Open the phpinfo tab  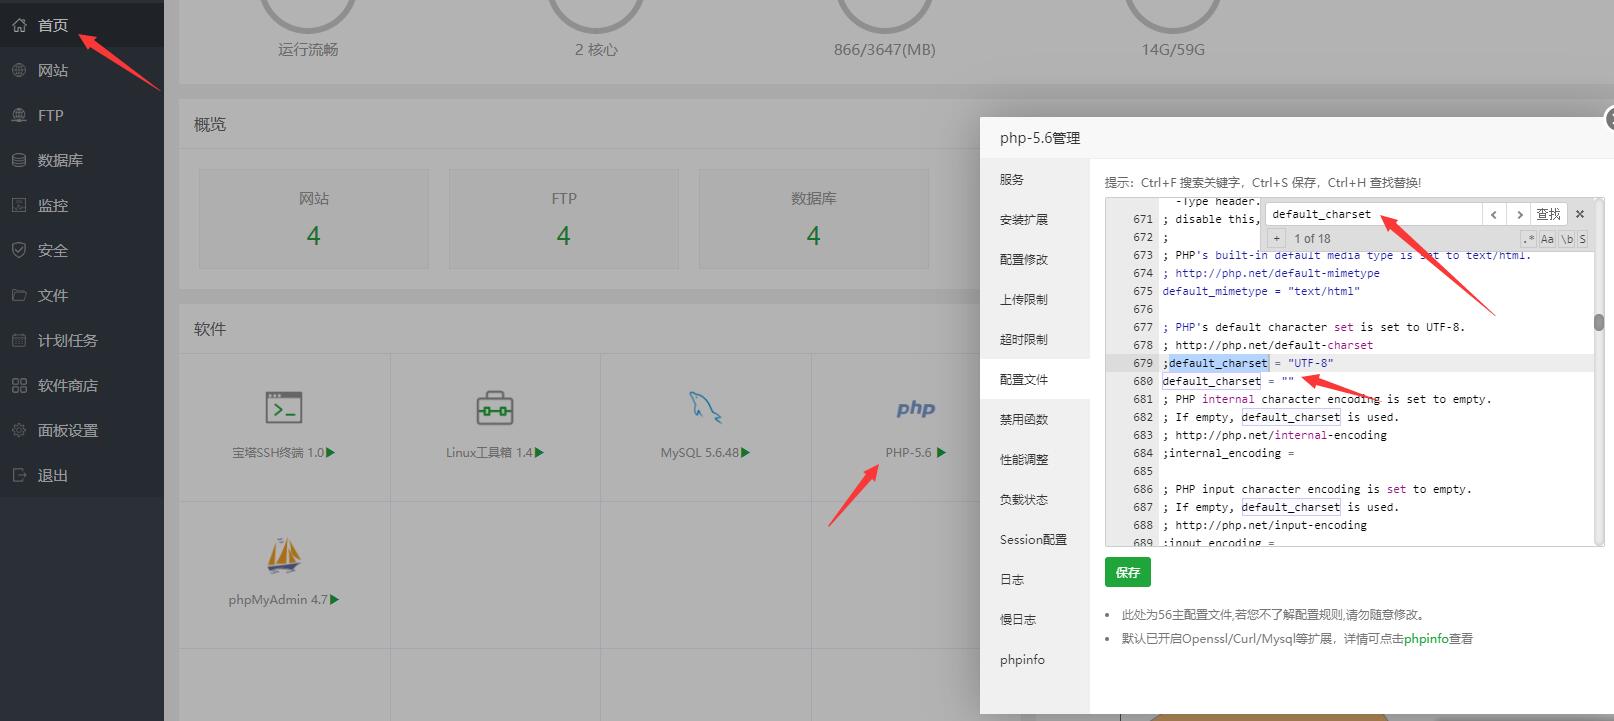pyautogui.click(x=1035, y=660)
